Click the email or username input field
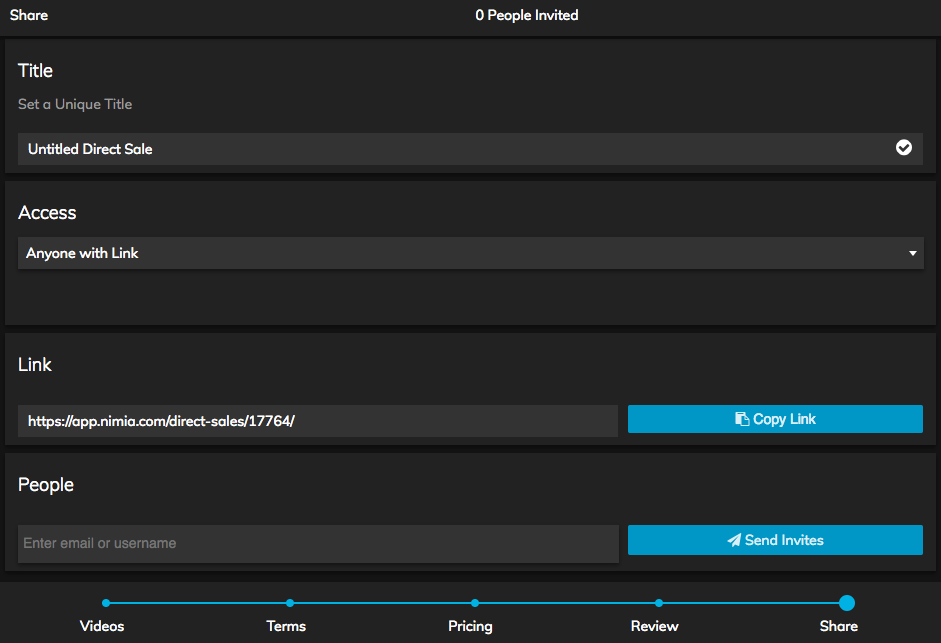Screen dimensions: 941x643 (x=318, y=543)
